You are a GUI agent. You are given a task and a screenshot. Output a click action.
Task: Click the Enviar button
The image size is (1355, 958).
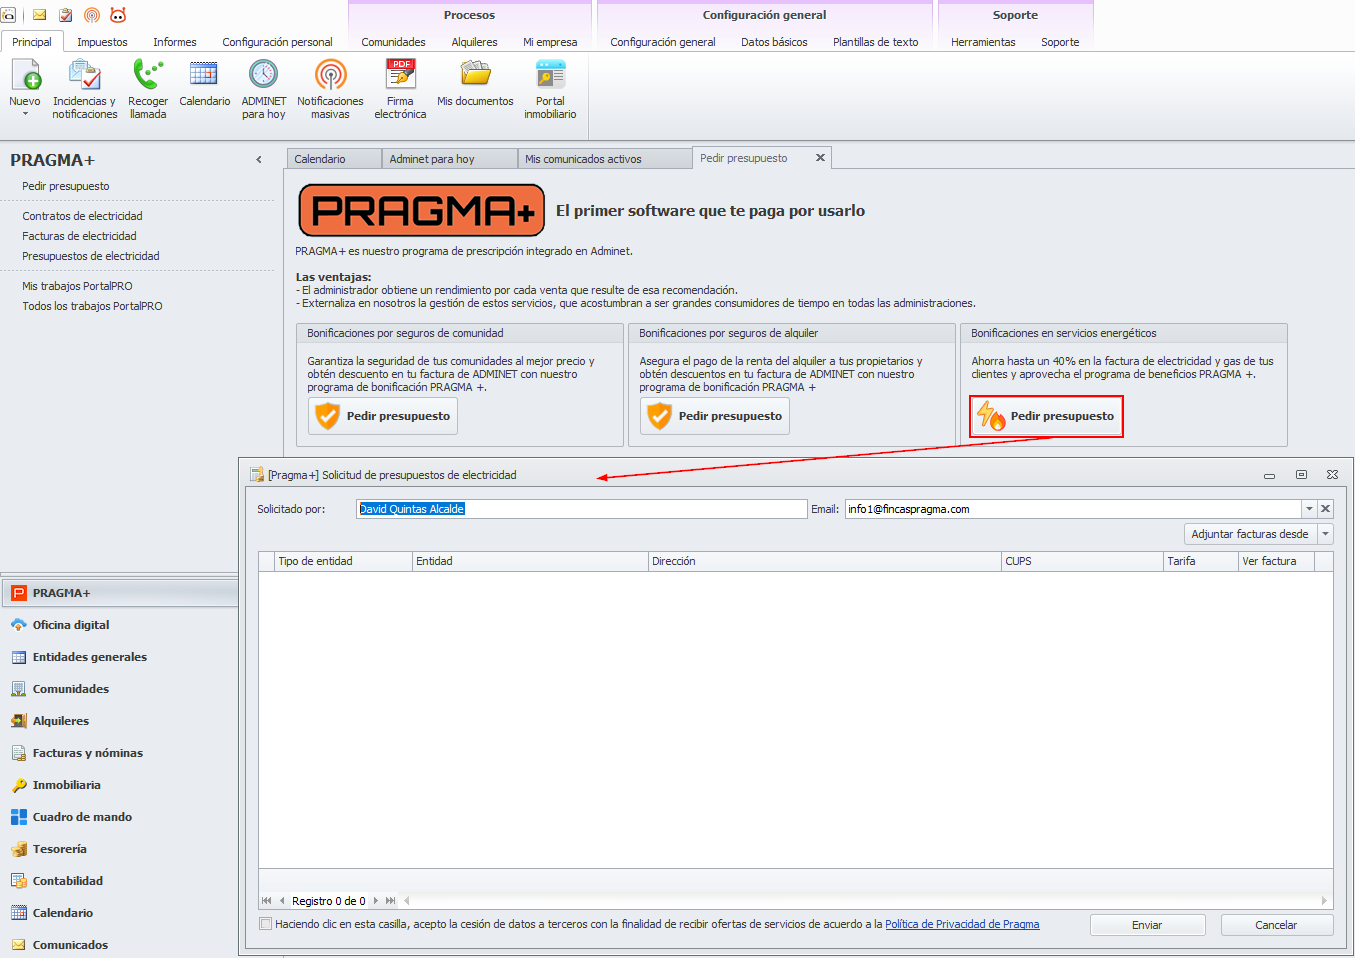pyautogui.click(x=1147, y=925)
